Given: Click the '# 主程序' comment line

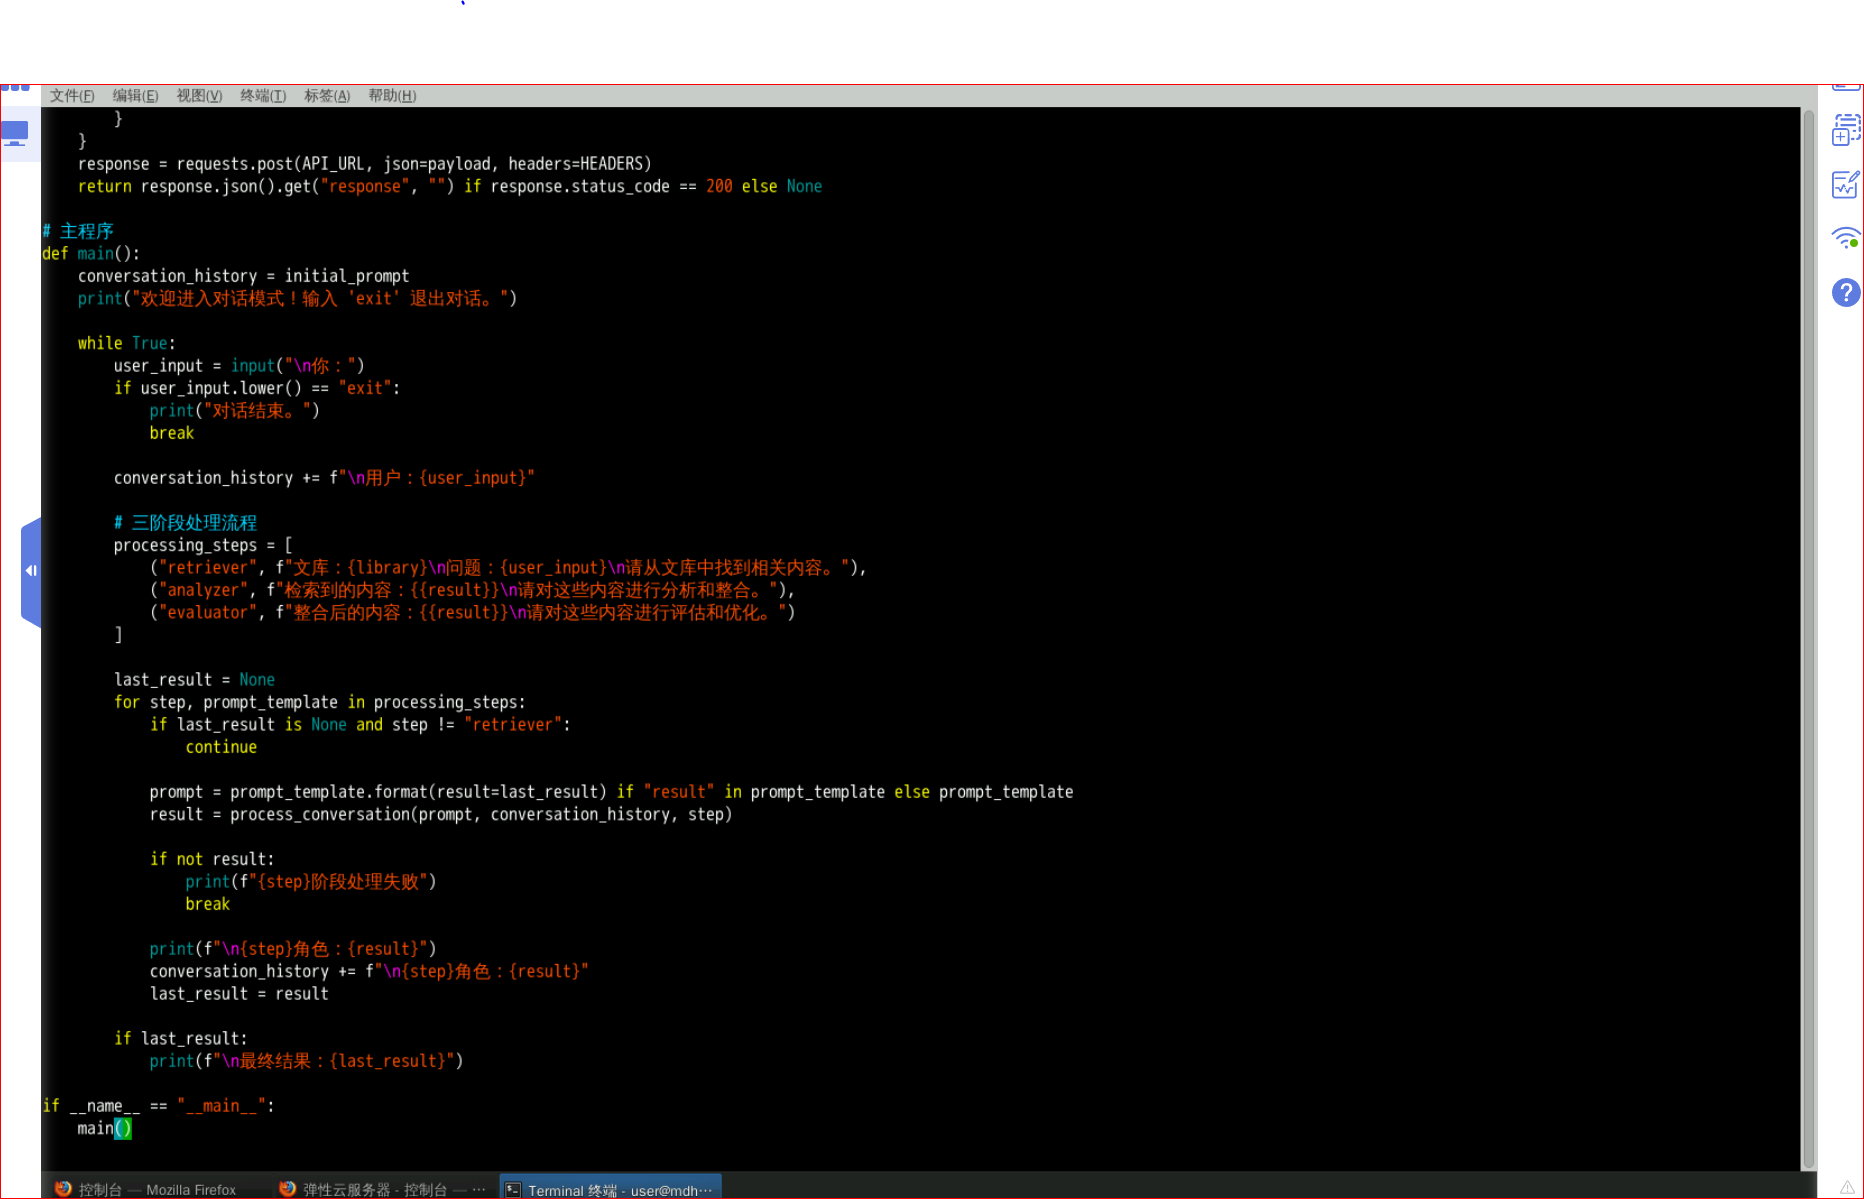Looking at the screenshot, I should (78, 231).
